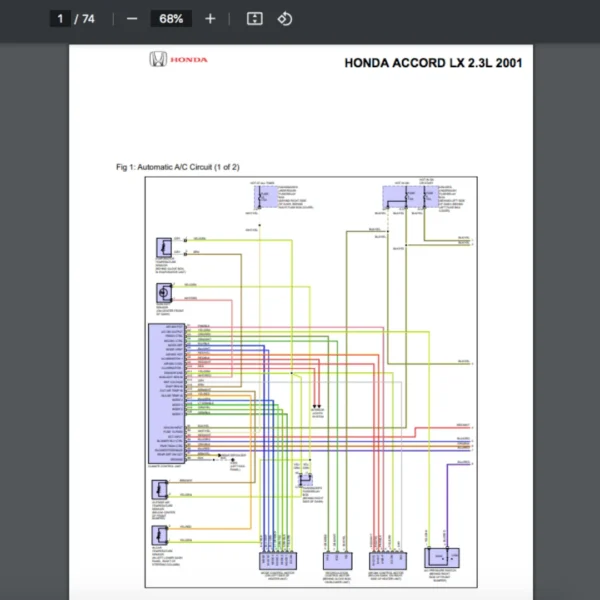Zoom out with the minus icon
This screenshot has height=600, width=600.
pos(132,19)
